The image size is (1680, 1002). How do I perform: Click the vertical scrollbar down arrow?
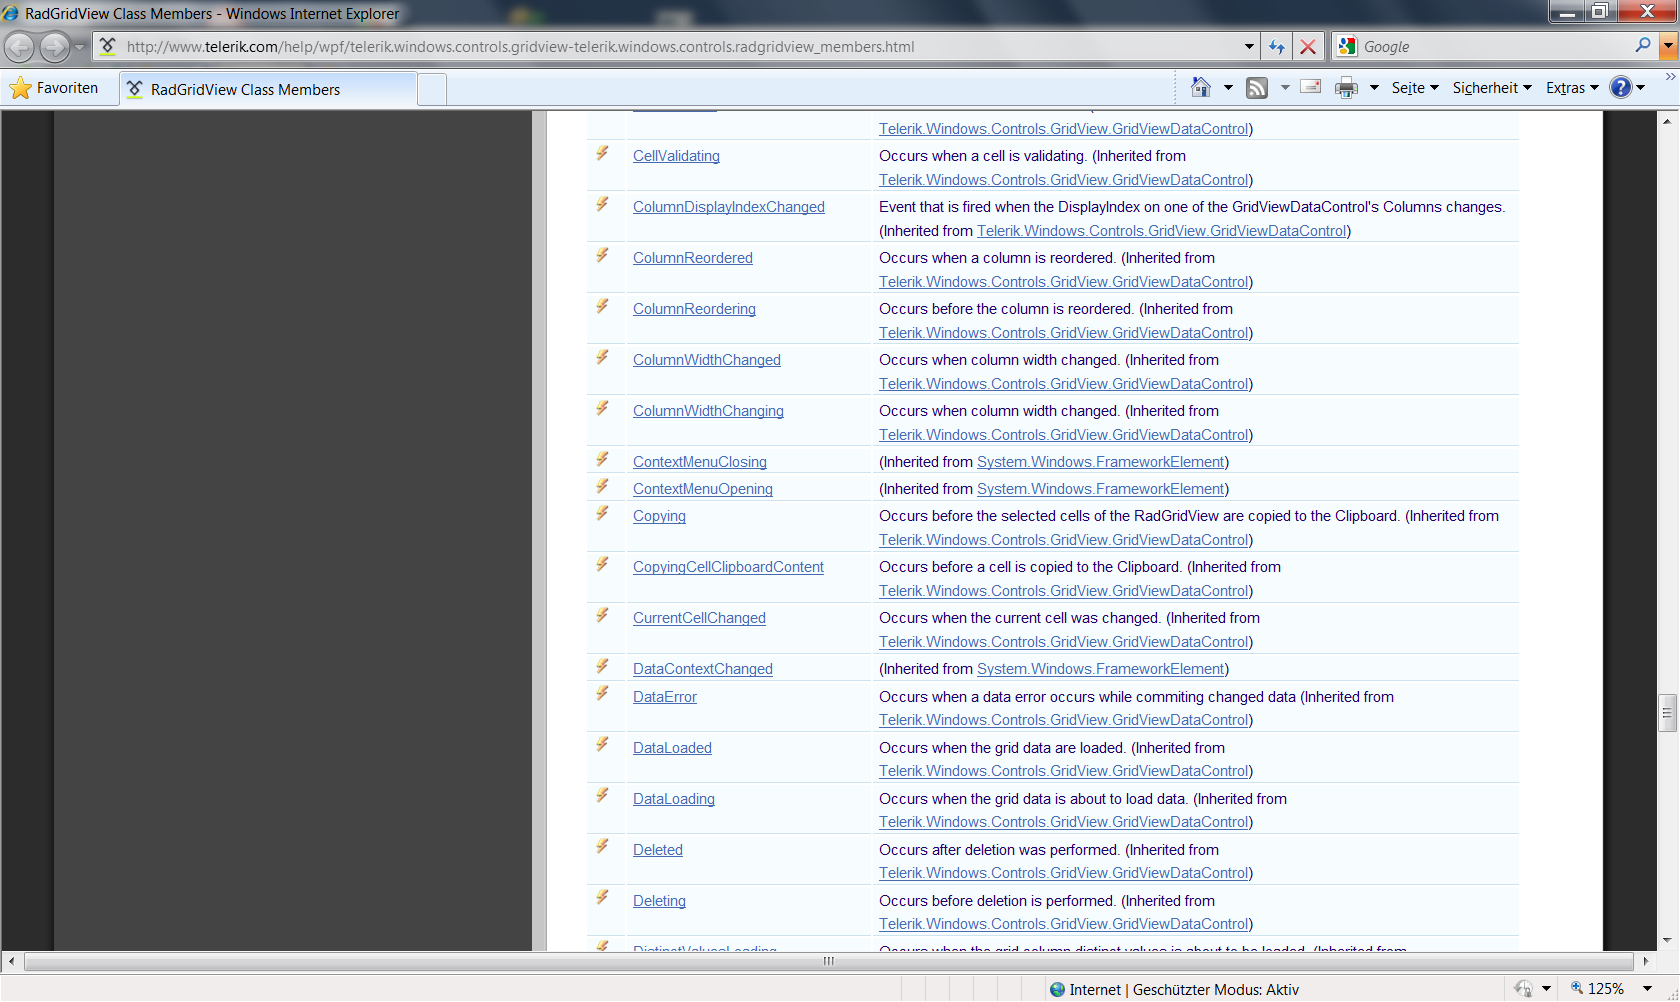pos(1667,940)
